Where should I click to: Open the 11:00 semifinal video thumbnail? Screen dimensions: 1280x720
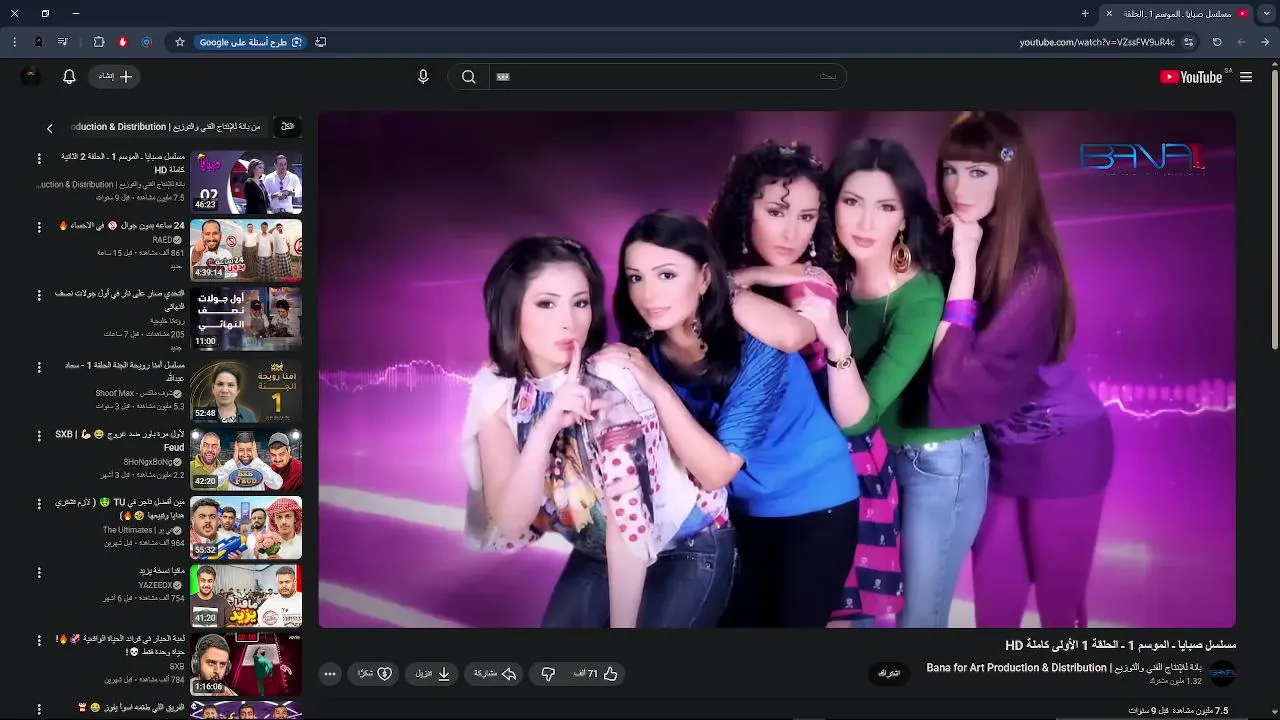[246, 319]
